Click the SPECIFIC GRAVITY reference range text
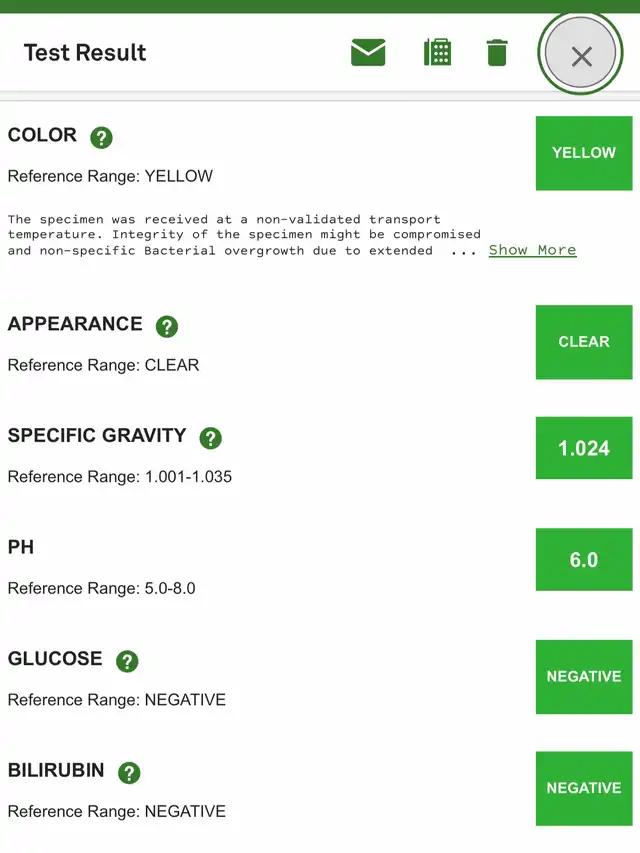 tap(120, 477)
